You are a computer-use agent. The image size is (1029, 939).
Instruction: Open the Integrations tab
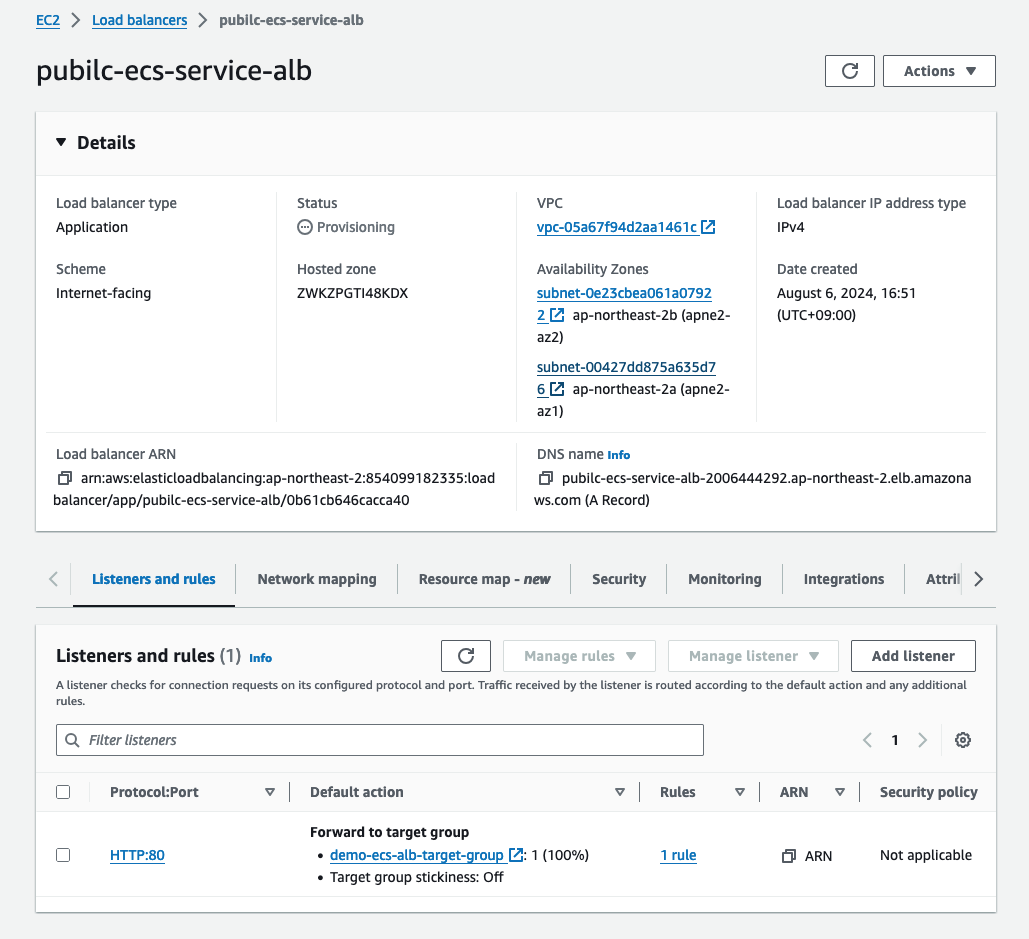[844, 579]
